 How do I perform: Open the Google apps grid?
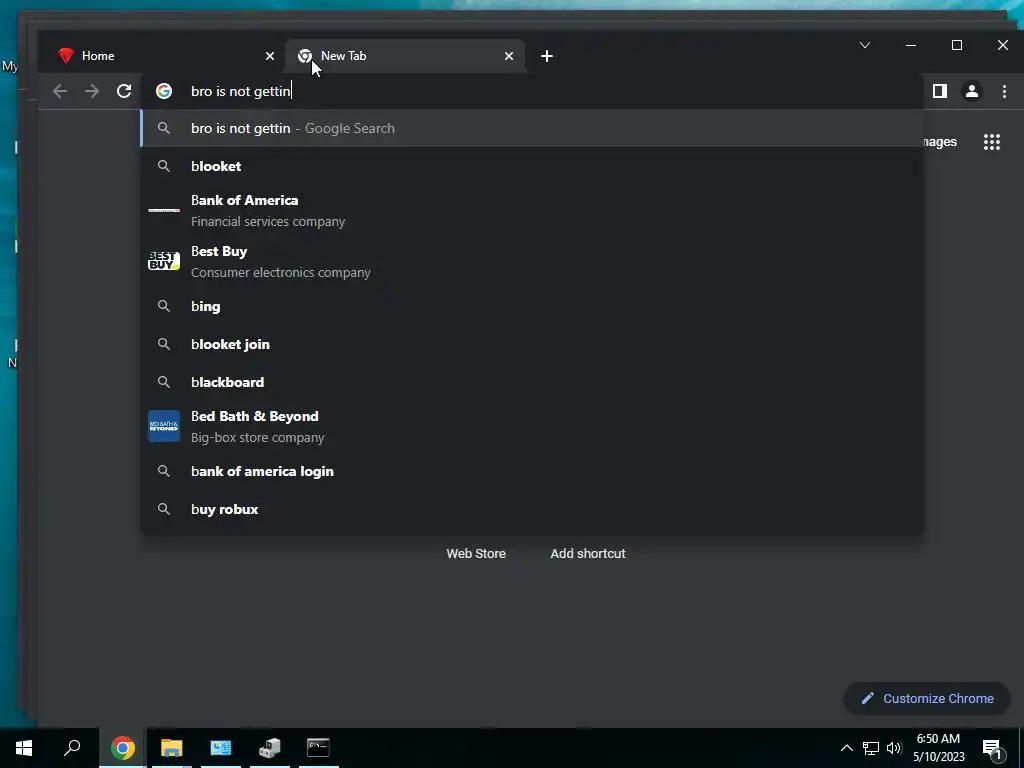992,142
